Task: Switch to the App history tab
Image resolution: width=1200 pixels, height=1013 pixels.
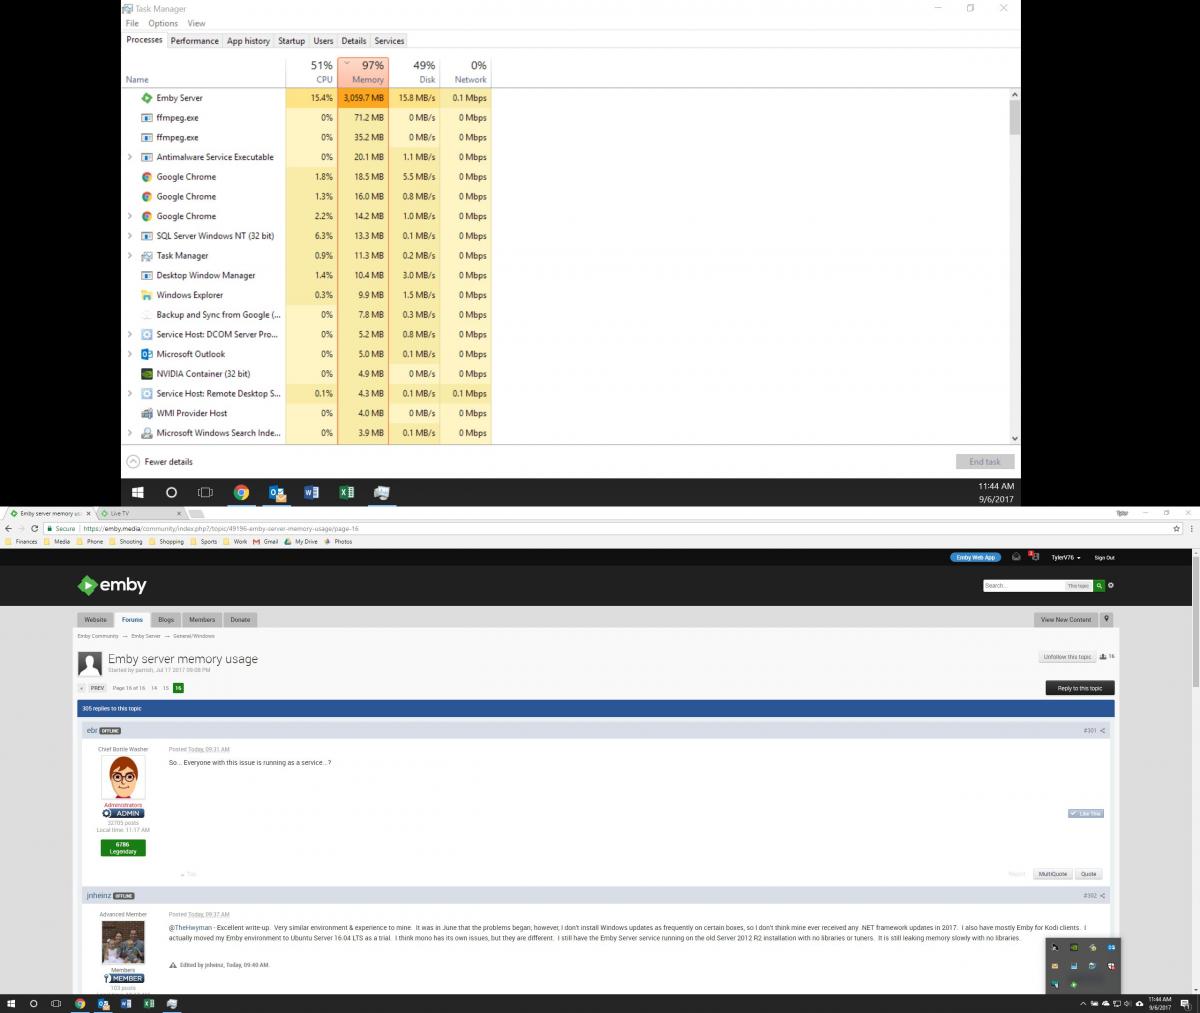Action: [x=248, y=41]
